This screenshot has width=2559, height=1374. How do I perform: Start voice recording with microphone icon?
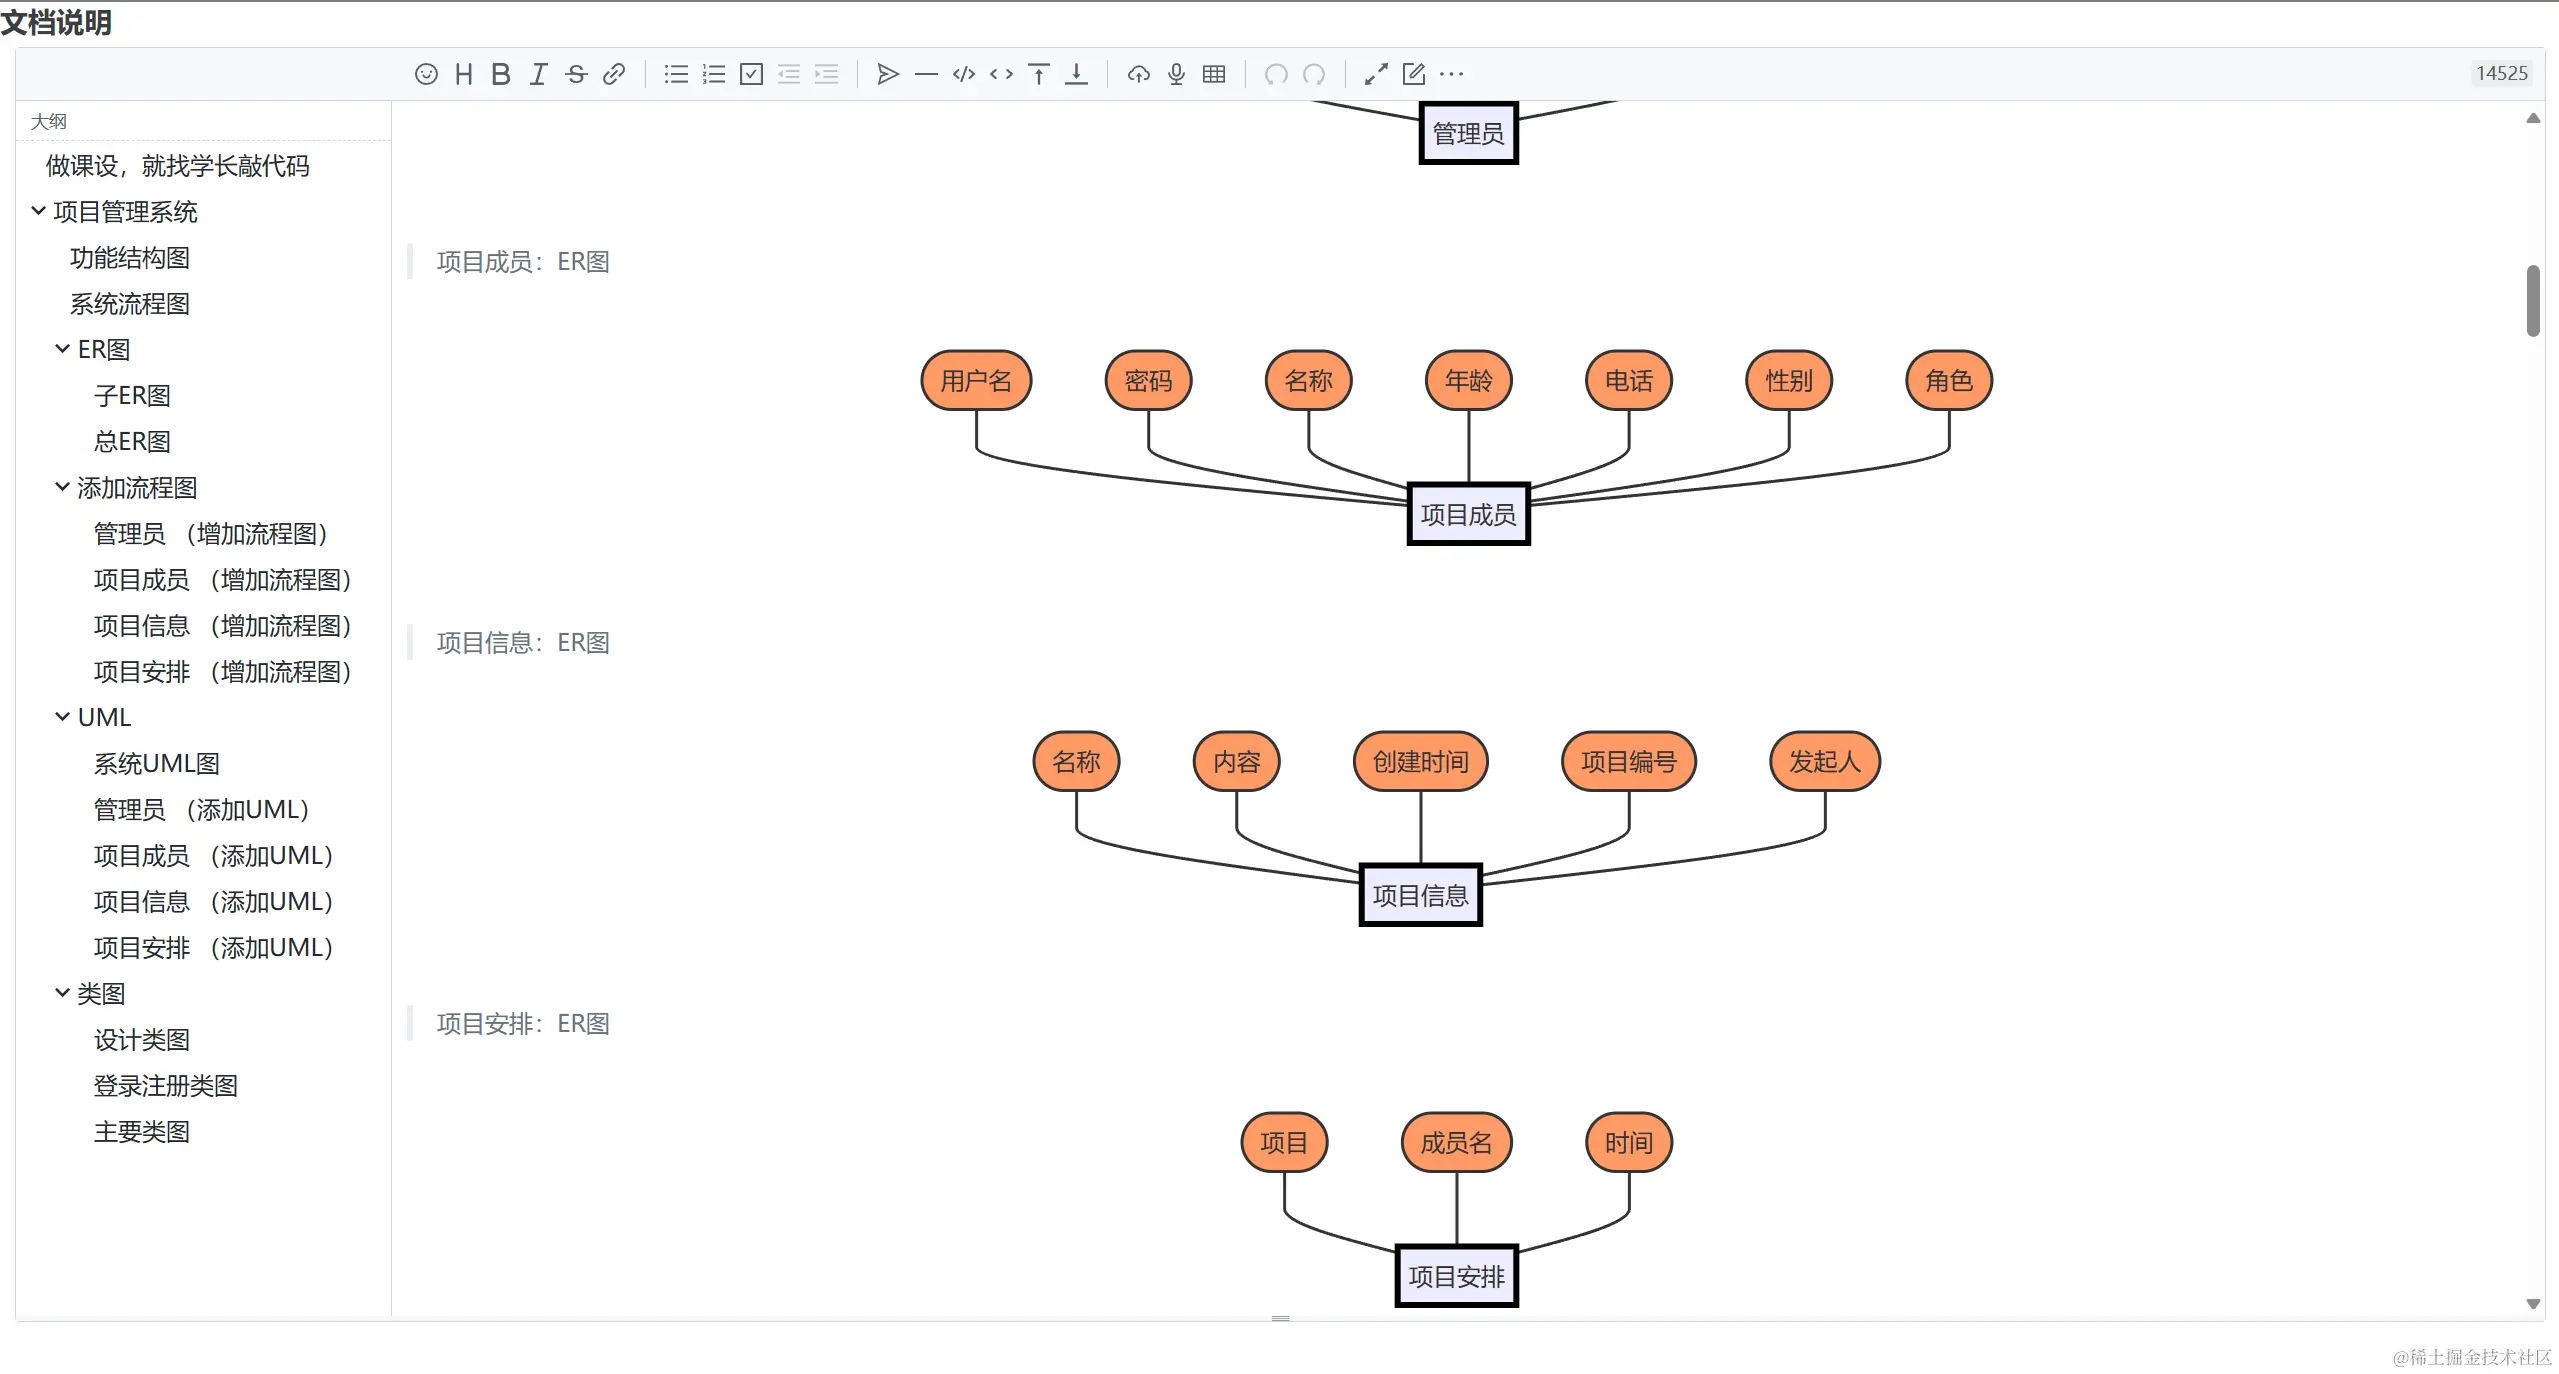pyautogui.click(x=1176, y=74)
